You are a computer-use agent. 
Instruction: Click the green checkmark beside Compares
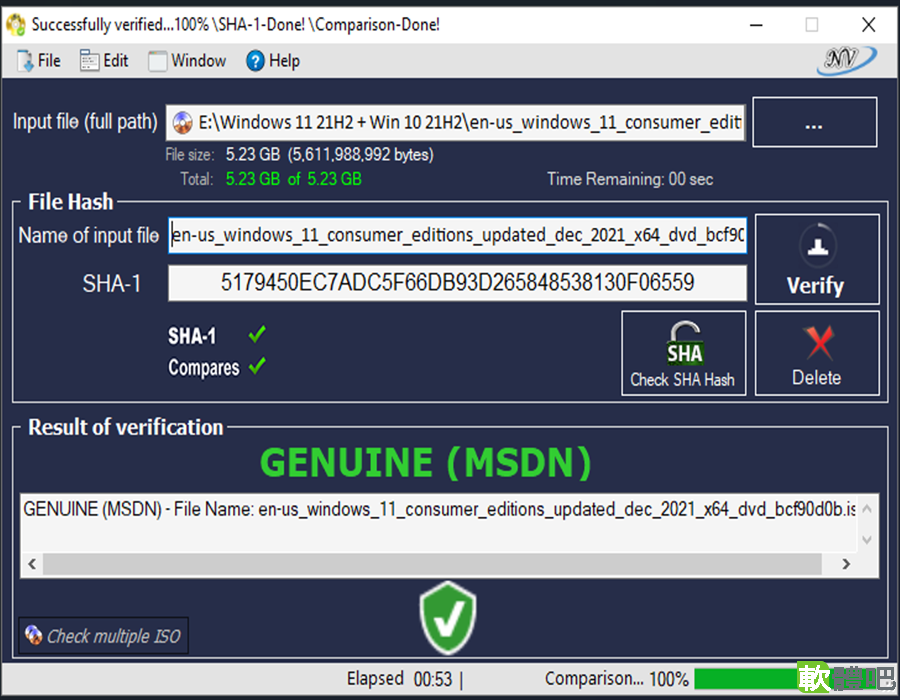pos(257,365)
